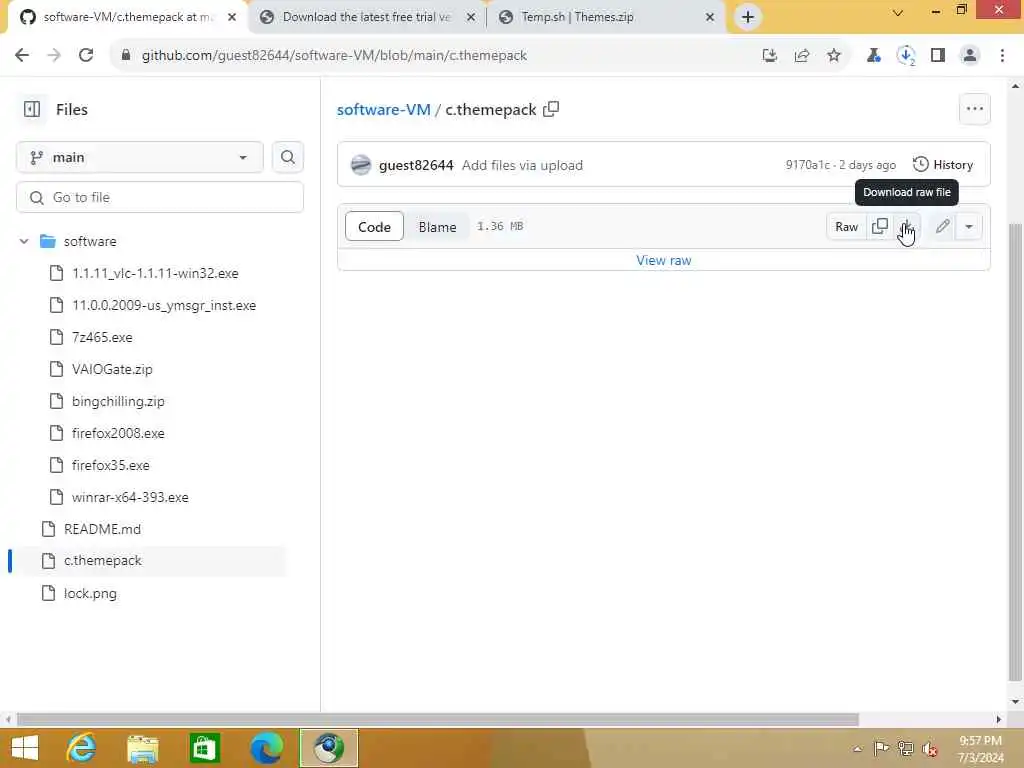Image resolution: width=1024 pixels, height=768 pixels.
Task: Toggle browser side panel icon
Action: pyautogui.click(x=938, y=56)
